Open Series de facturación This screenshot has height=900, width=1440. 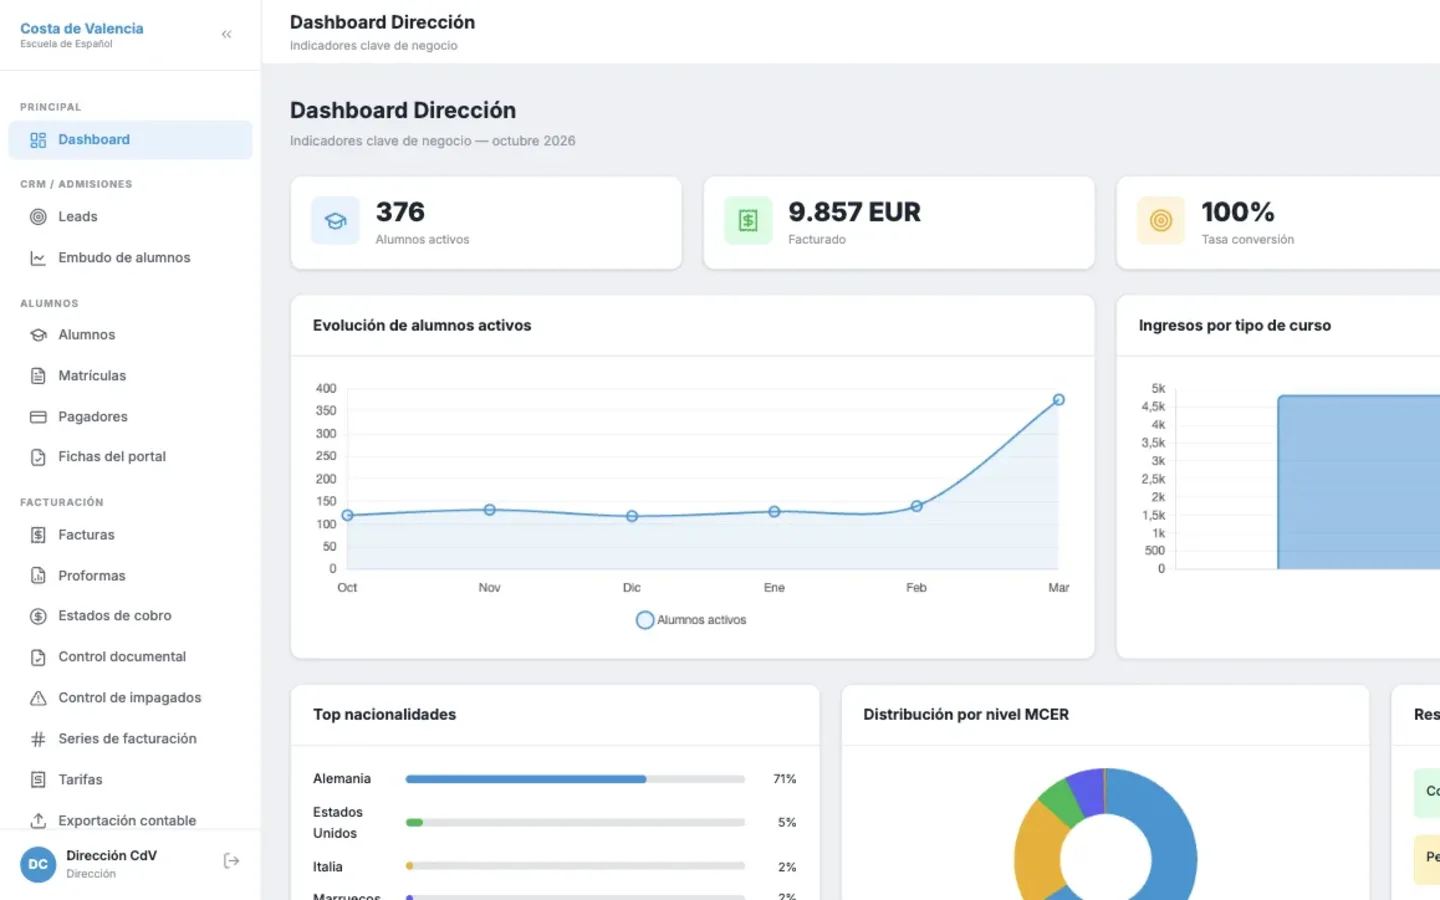coord(130,739)
